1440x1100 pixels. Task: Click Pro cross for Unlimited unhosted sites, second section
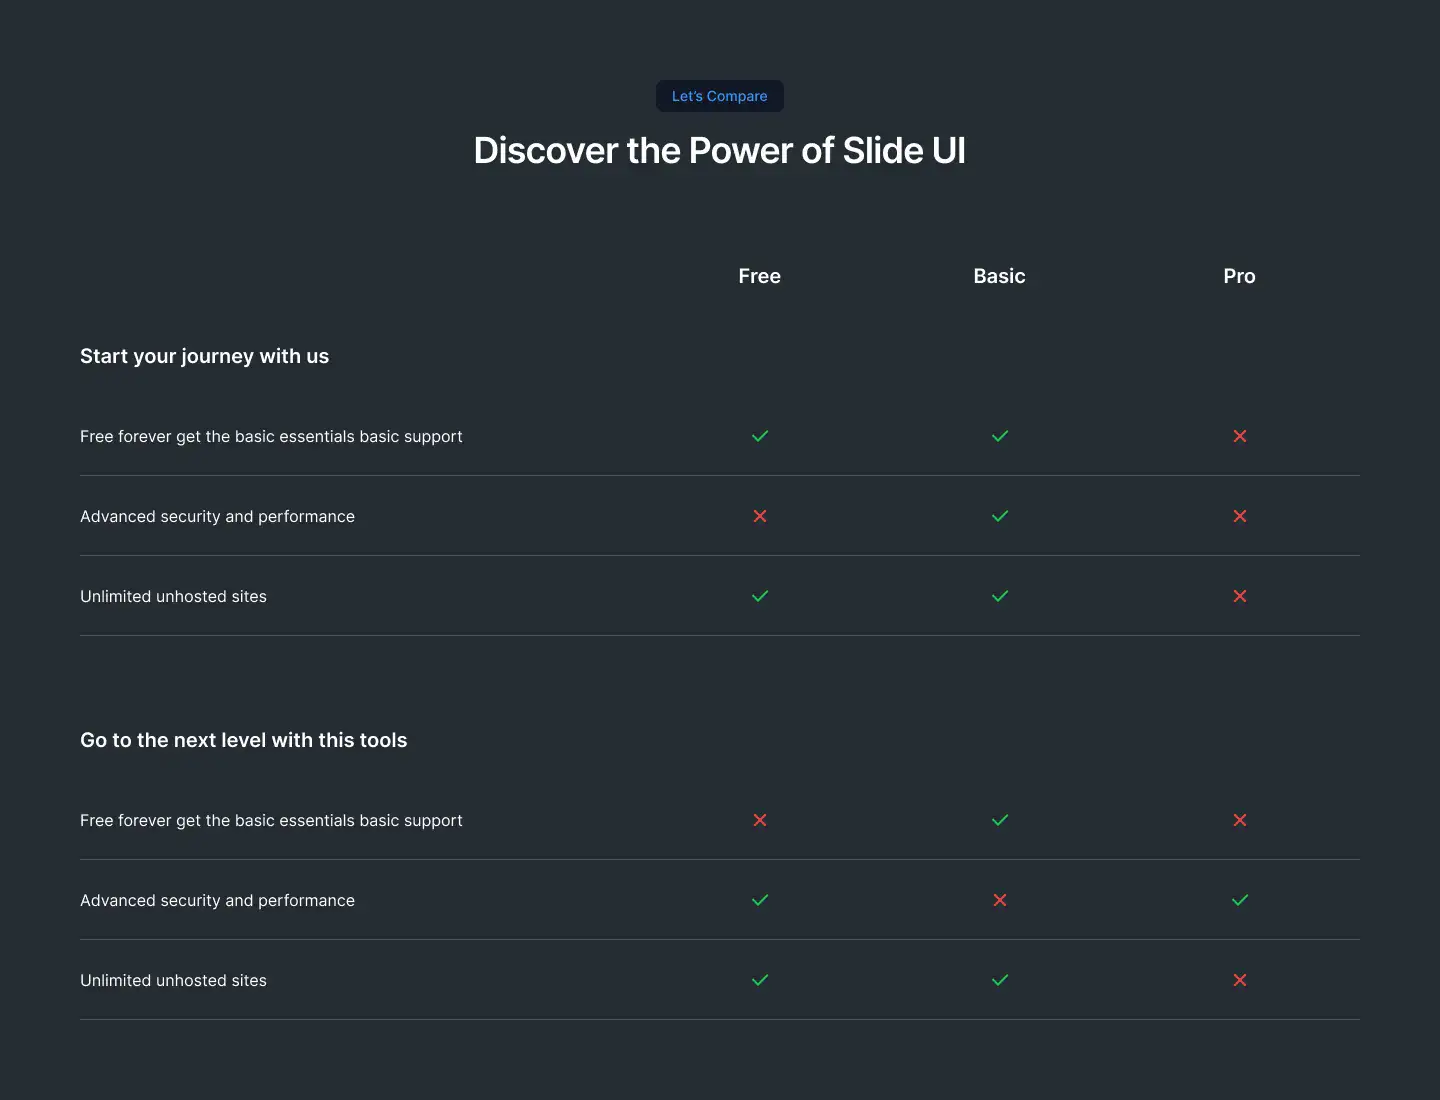(x=1240, y=980)
